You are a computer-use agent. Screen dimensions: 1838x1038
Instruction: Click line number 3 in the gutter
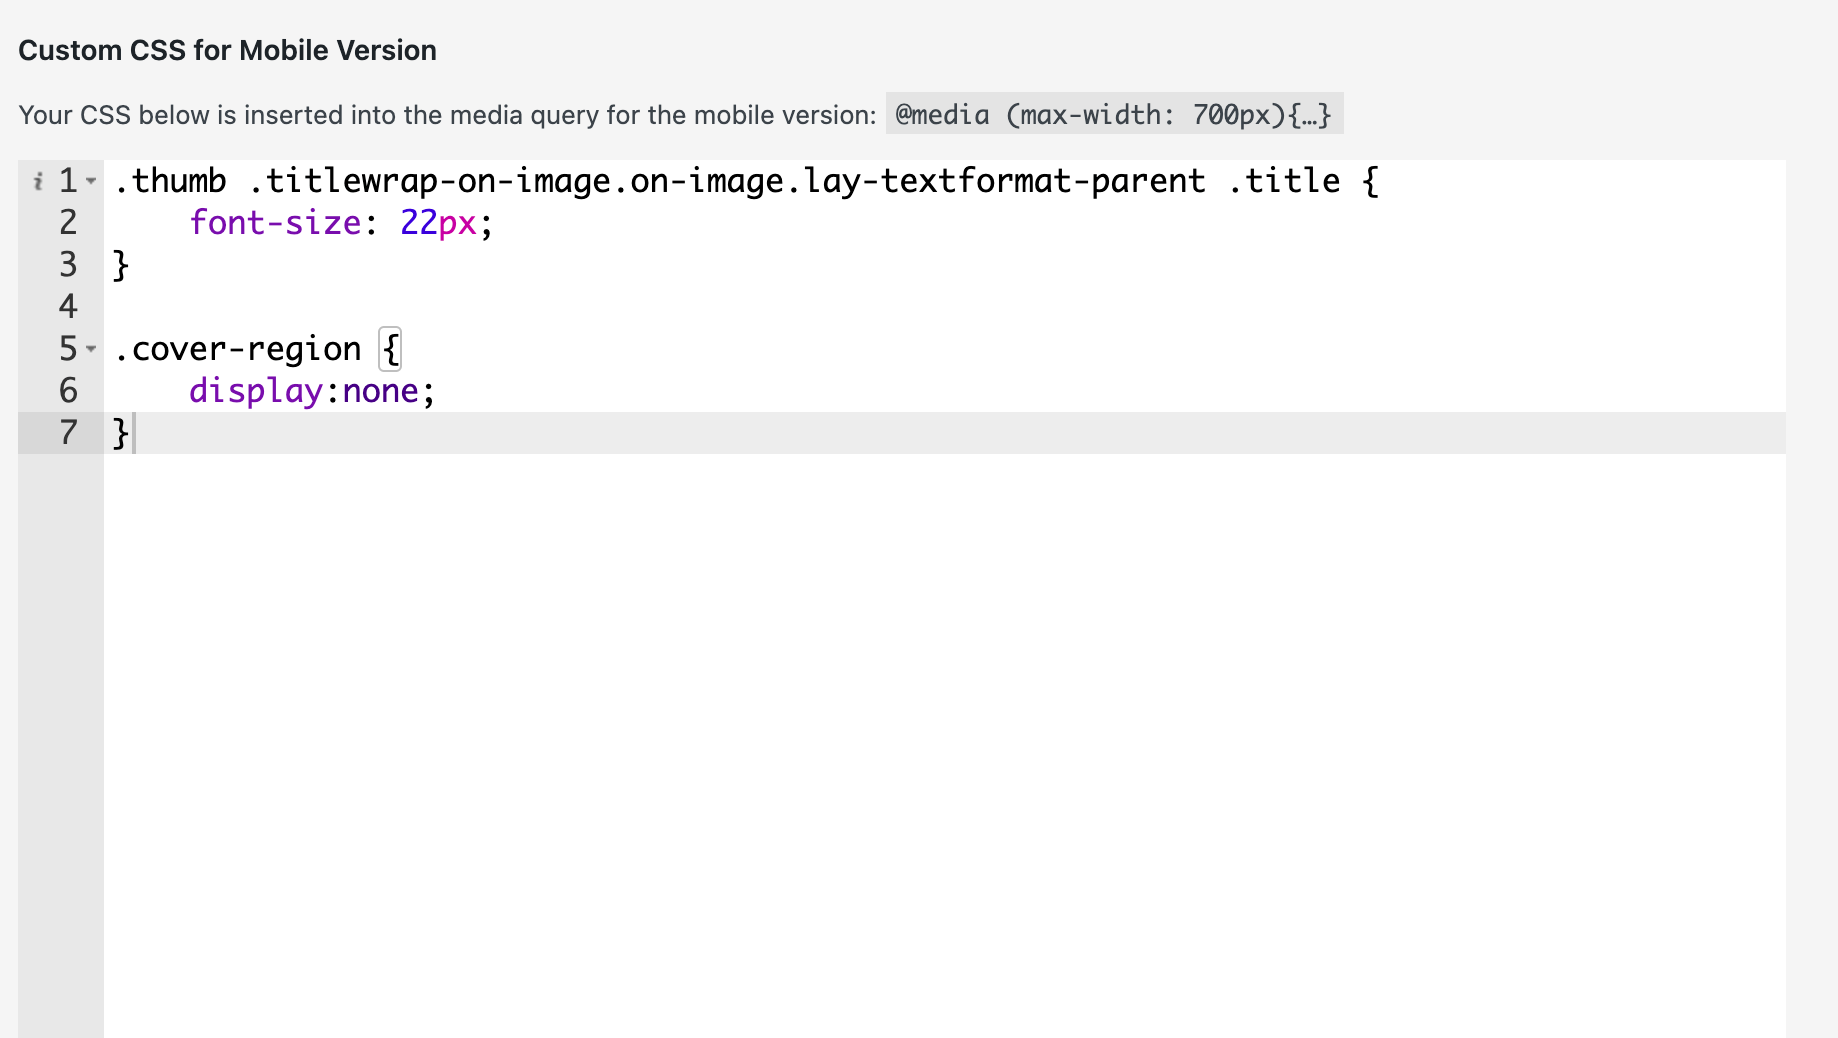click(x=68, y=265)
